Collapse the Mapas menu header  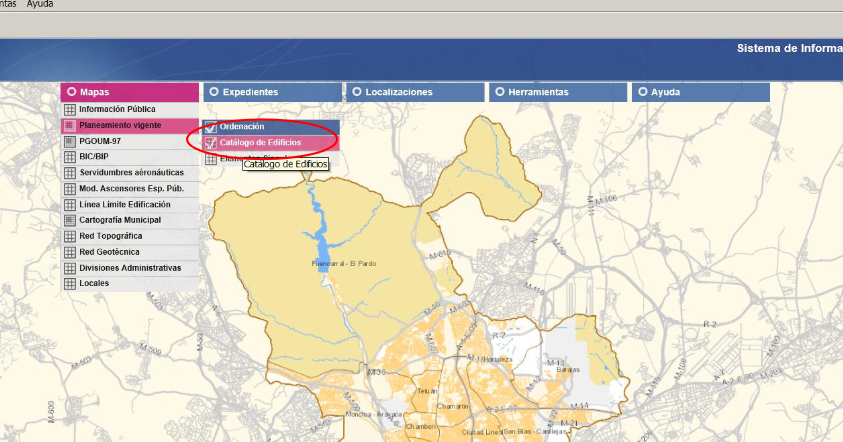tap(129, 92)
